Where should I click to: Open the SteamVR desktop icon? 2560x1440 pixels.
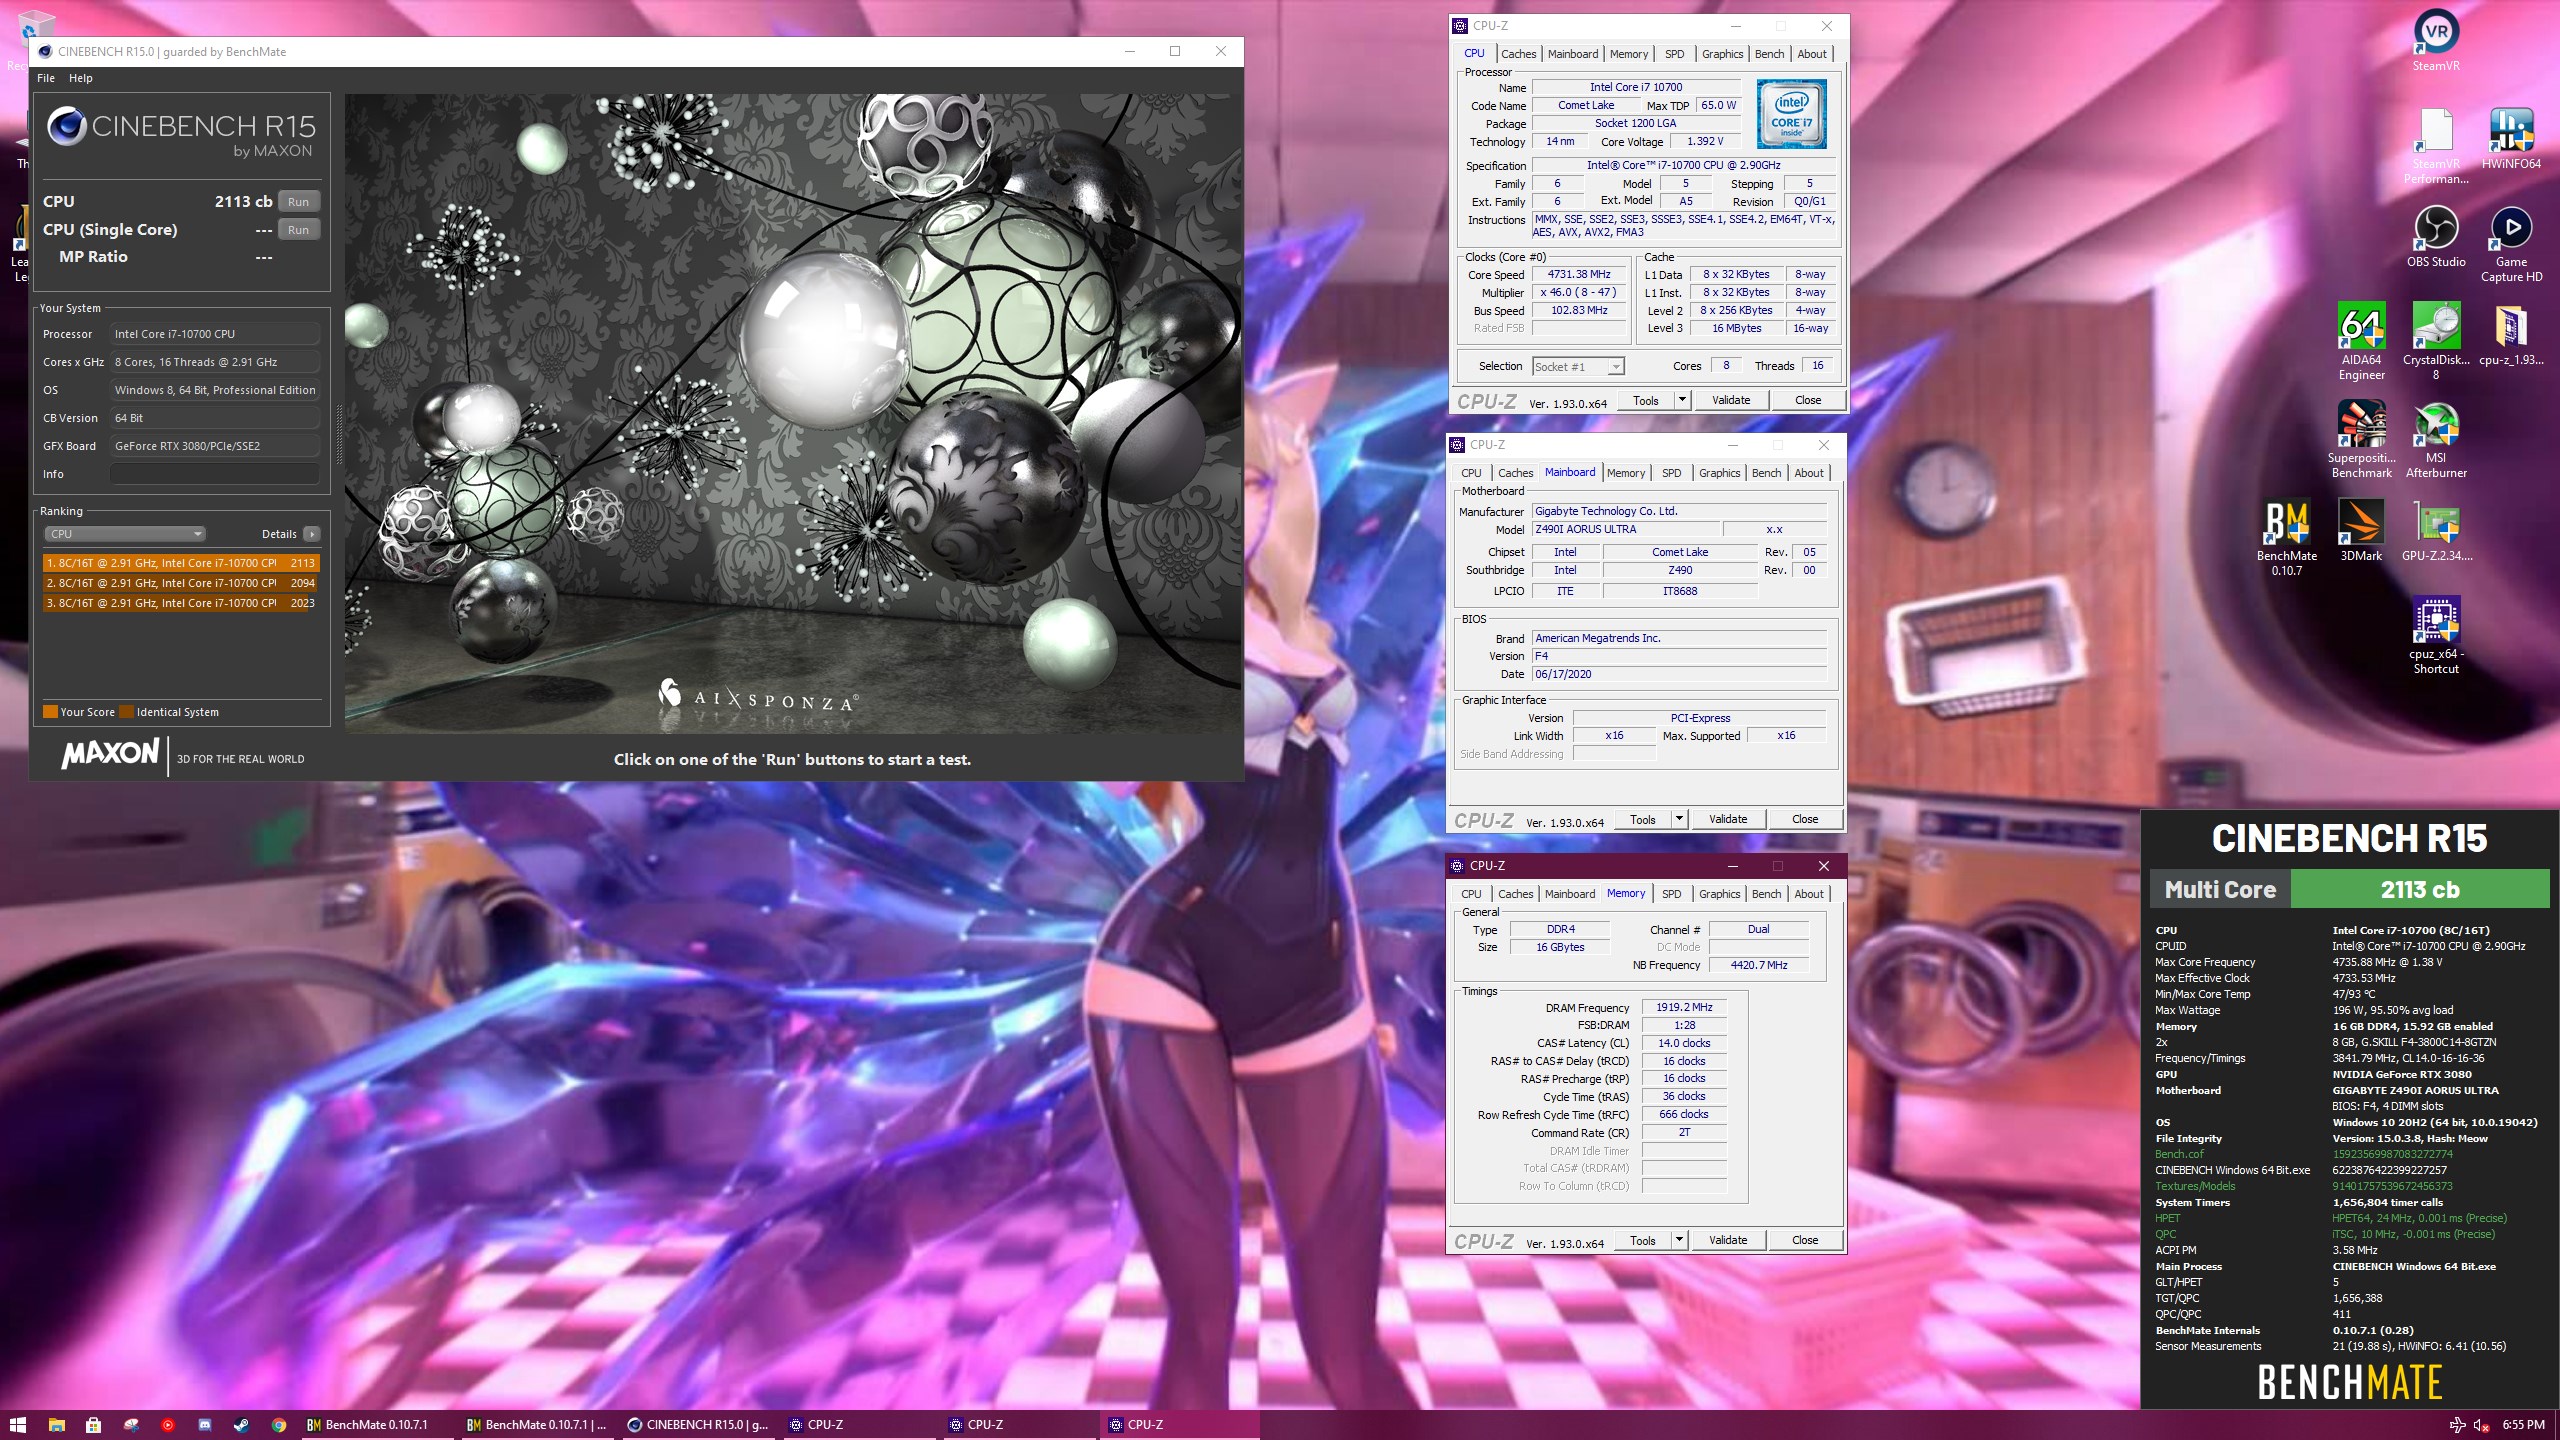point(2436,40)
